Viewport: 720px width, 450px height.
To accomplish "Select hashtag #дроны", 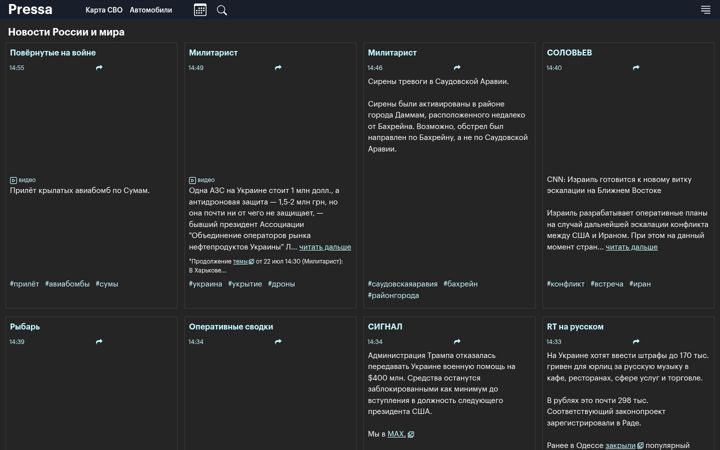I will pos(281,284).
